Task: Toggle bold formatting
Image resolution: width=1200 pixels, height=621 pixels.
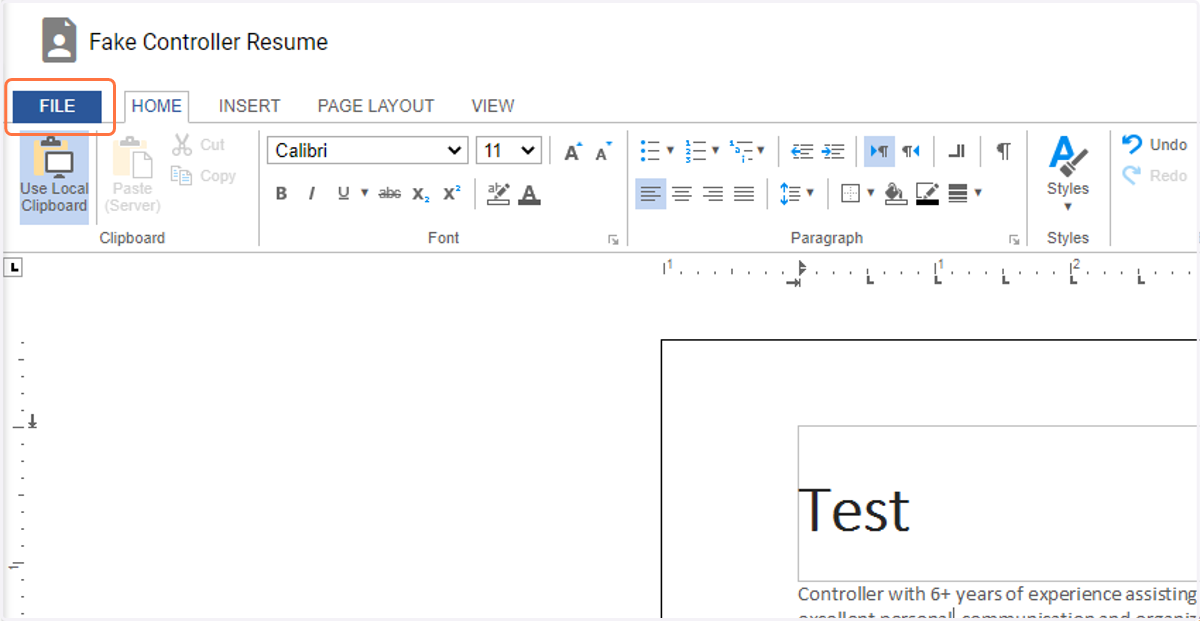Action: click(281, 194)
